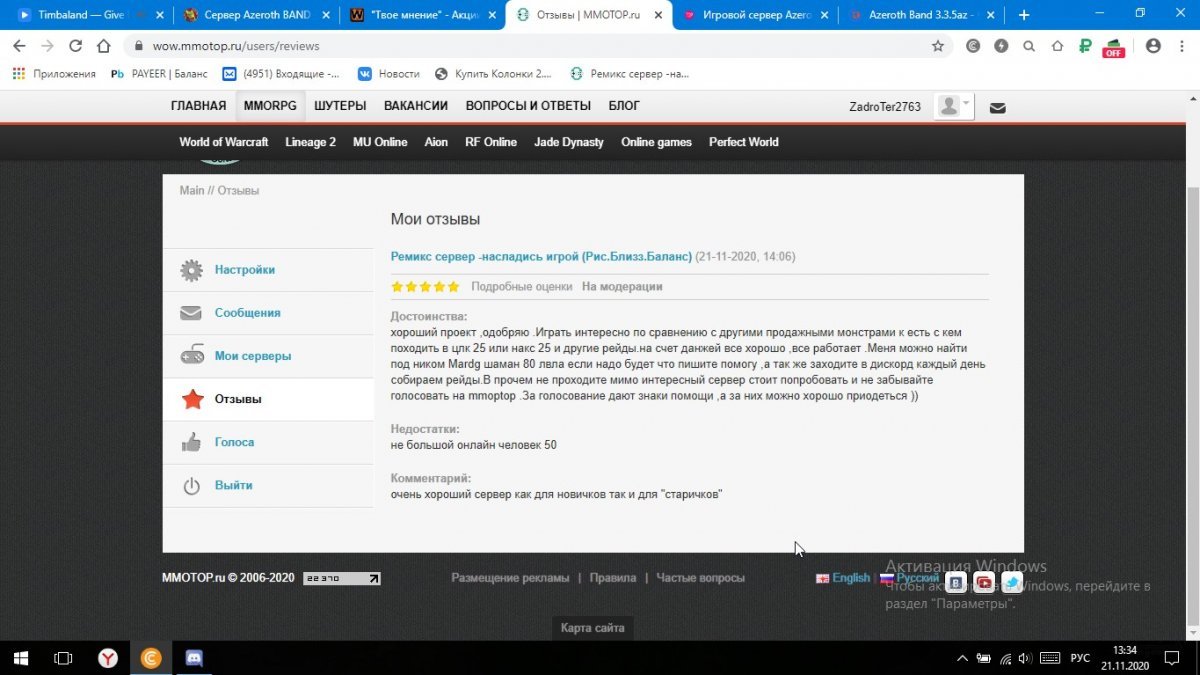Viewport: 1200px width, 675px height.
Task: Click the mail envelope icon near username
Action: pos(997,108)
